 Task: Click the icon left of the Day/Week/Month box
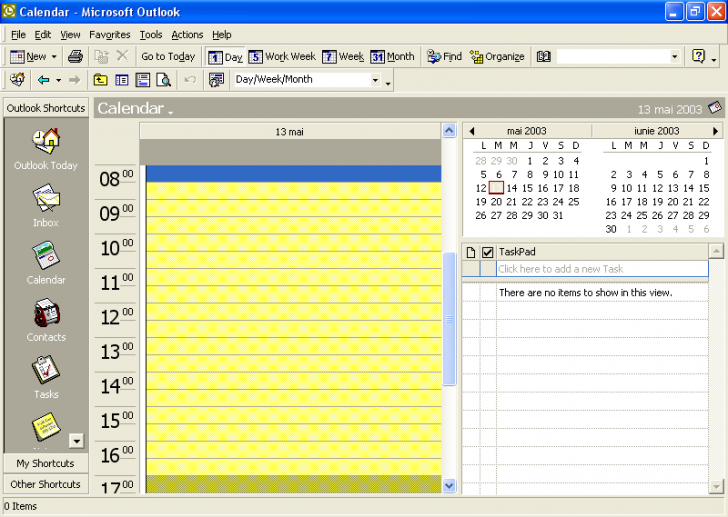click(216, 80)
